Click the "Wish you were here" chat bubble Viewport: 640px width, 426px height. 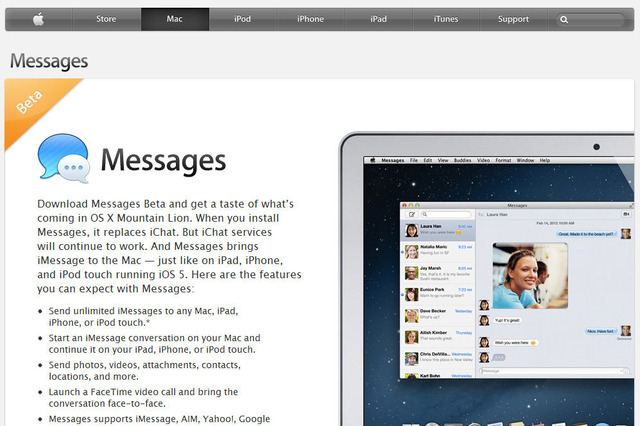point(514,343)
